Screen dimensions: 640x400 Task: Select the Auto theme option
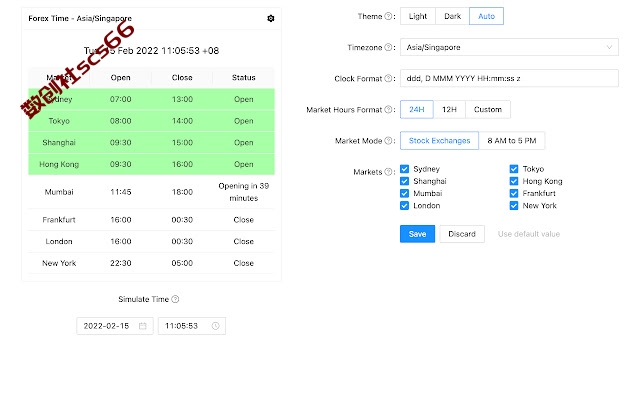(486, 16)
